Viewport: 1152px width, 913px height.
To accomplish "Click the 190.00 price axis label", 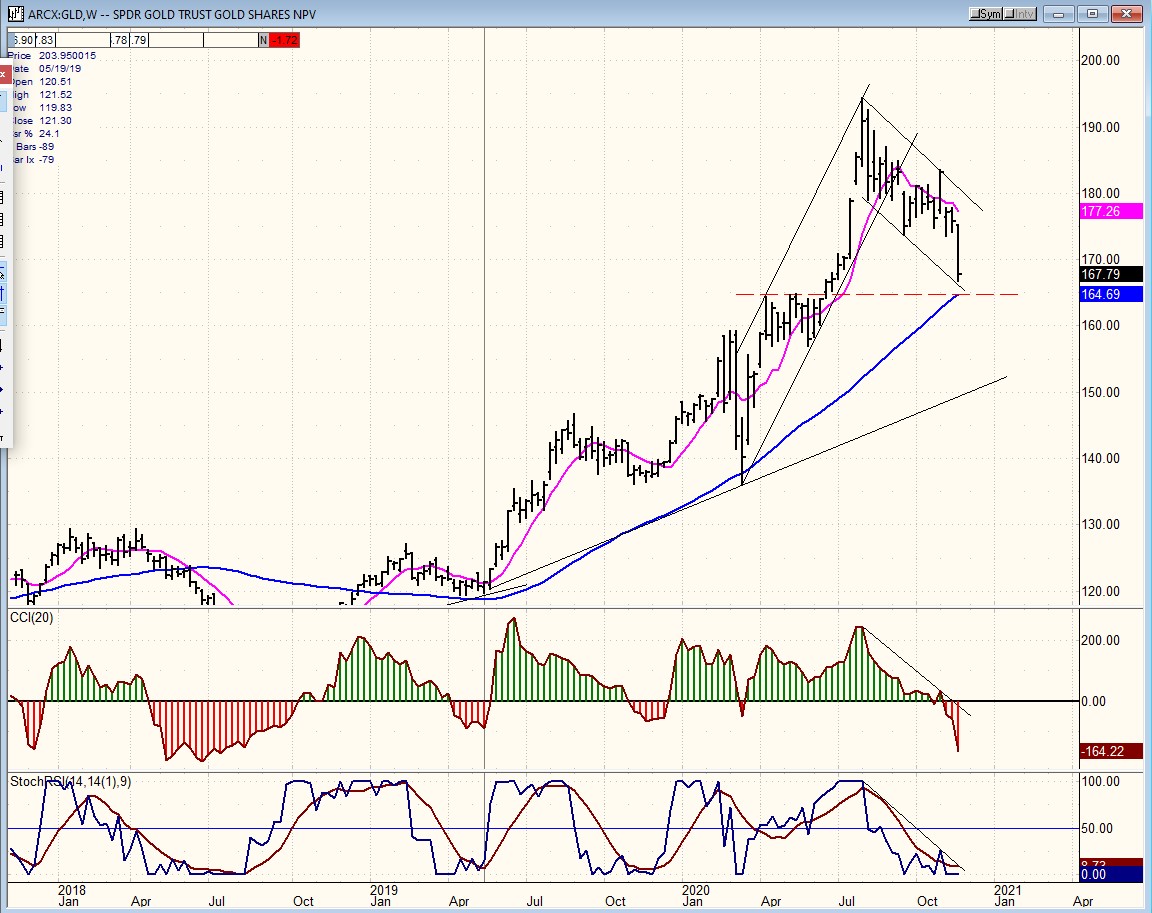I will (1101, 128).
